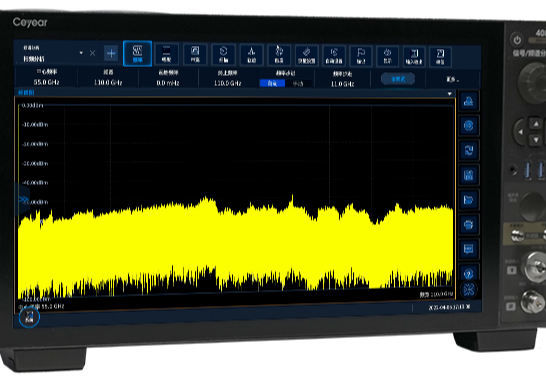546x379 pixels.
Task: Collapse the trace panel using the header triangle
Action: click(x=450, y=94)
